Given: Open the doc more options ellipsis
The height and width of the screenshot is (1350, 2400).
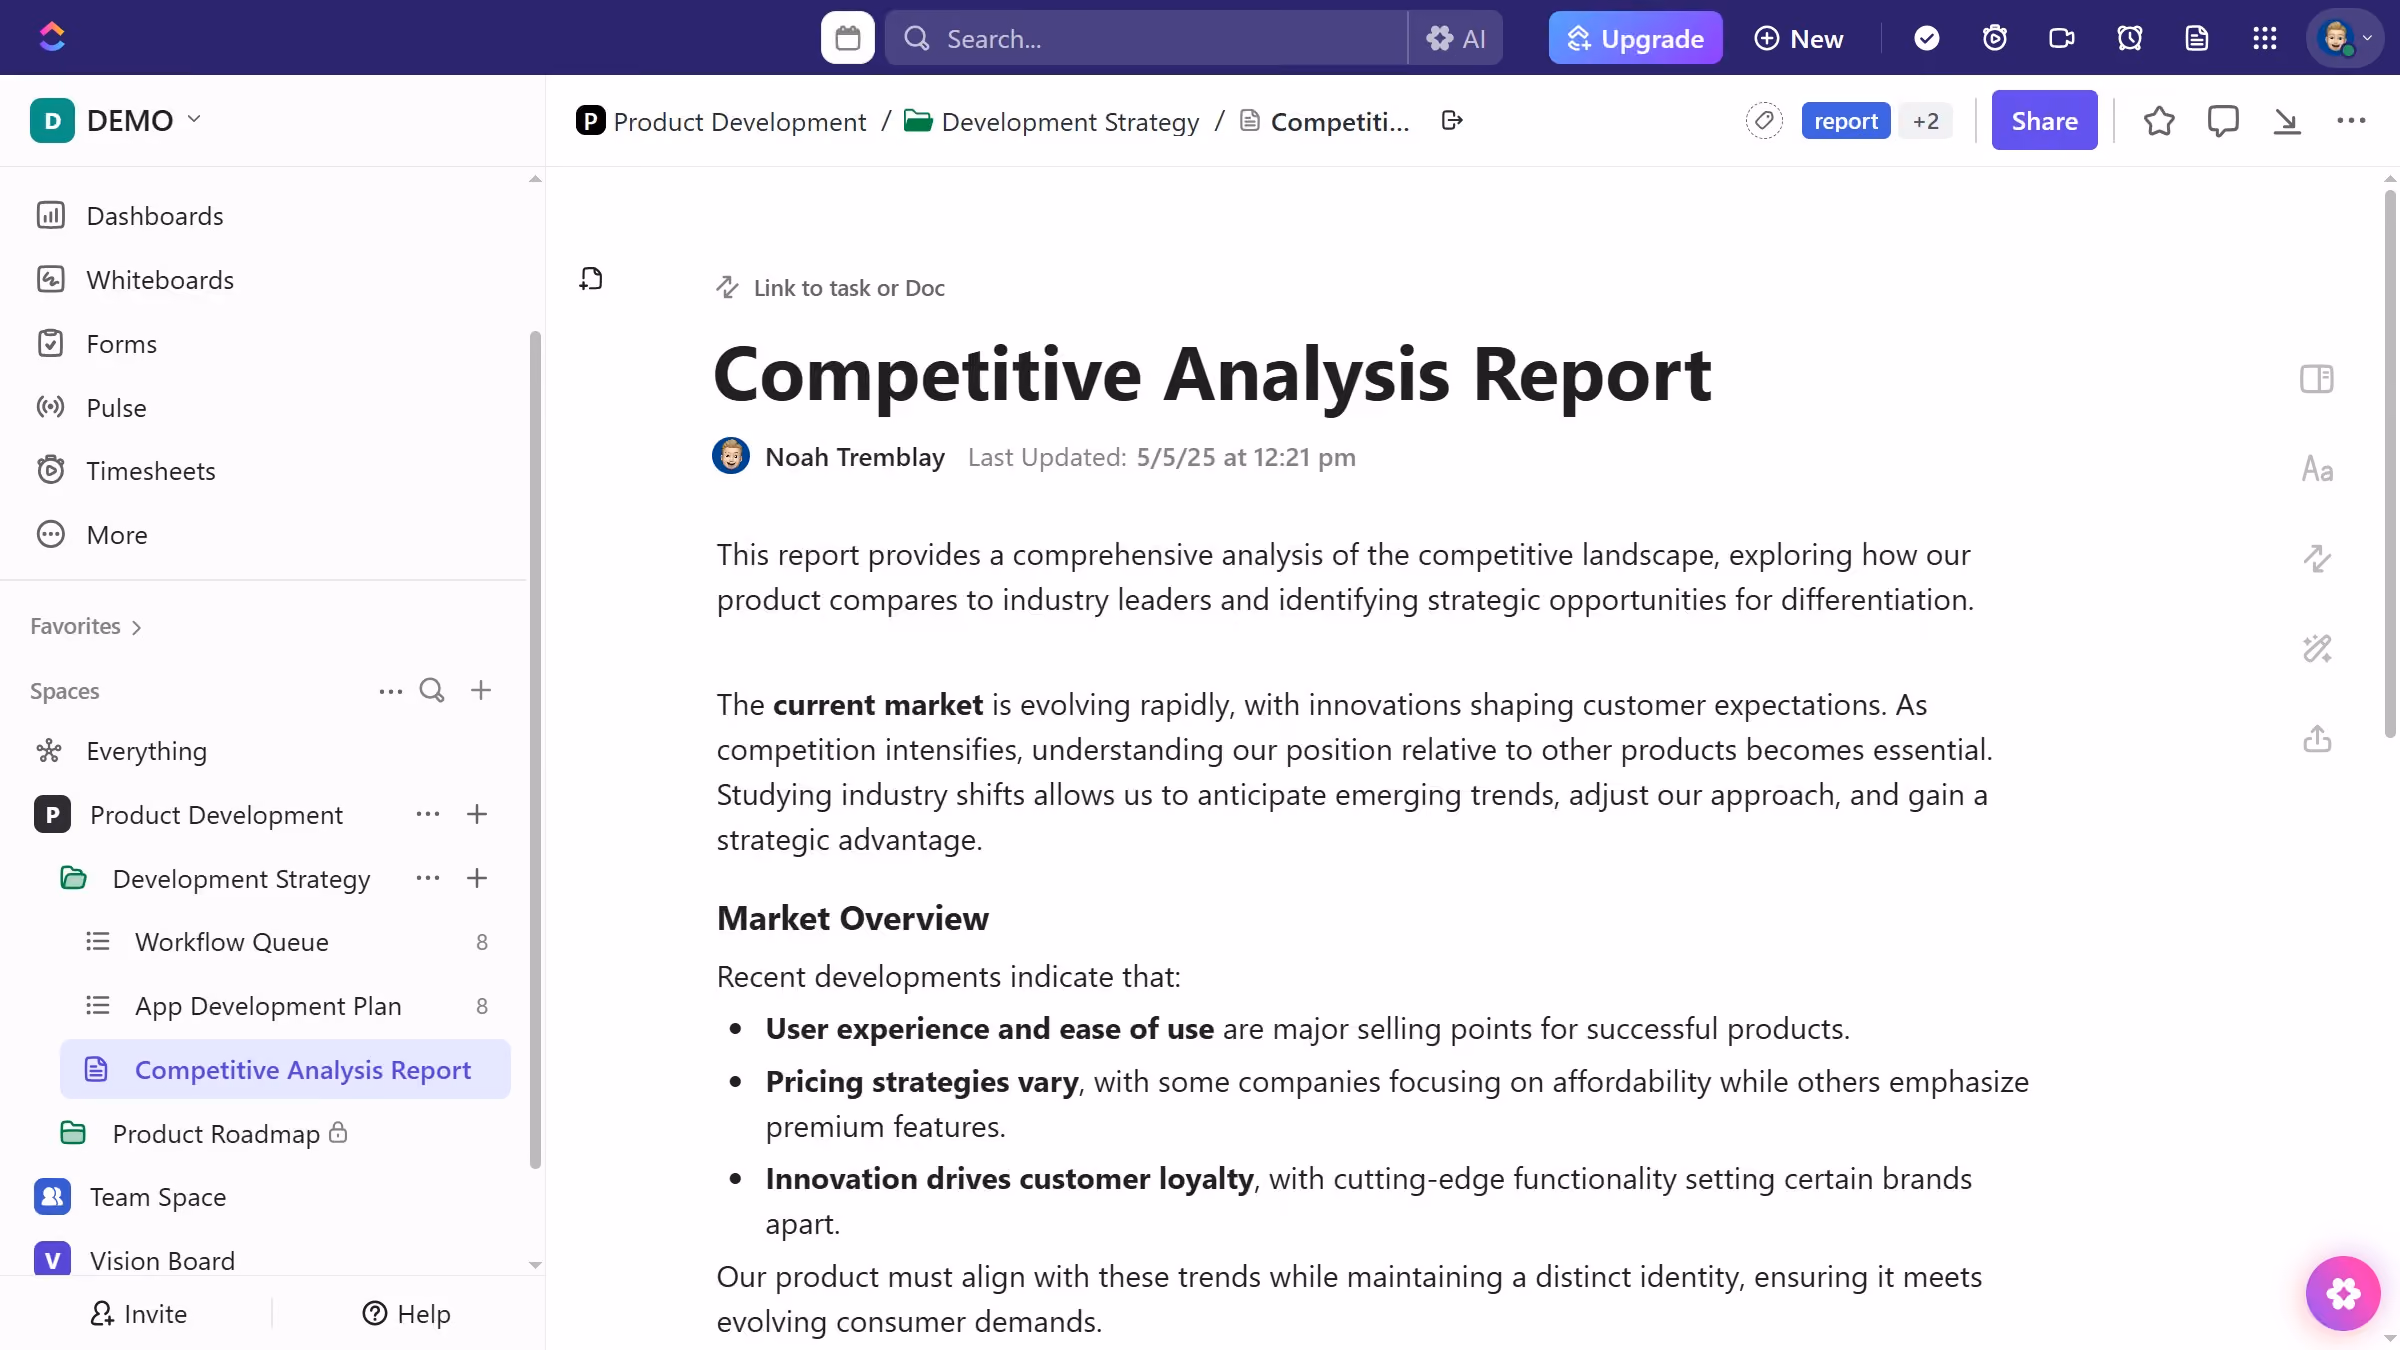Looking at the screenshot, I should (2351, 121).
